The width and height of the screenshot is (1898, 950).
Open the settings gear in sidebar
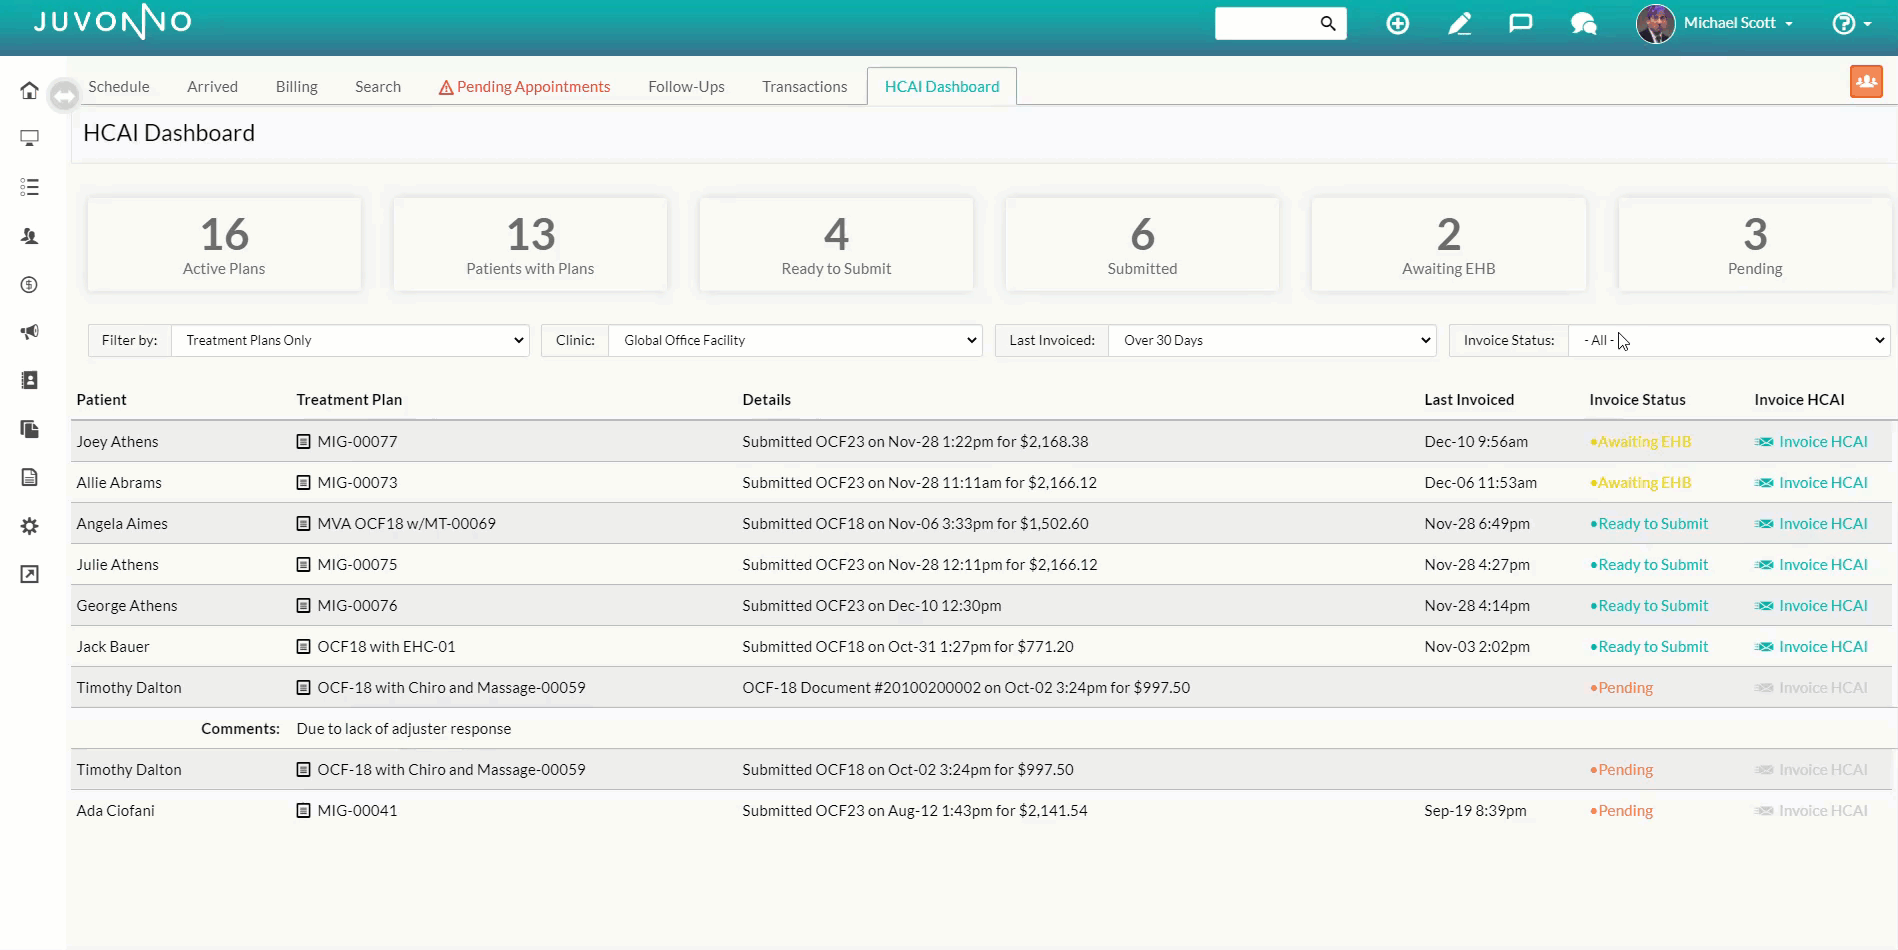coord(29,526)
